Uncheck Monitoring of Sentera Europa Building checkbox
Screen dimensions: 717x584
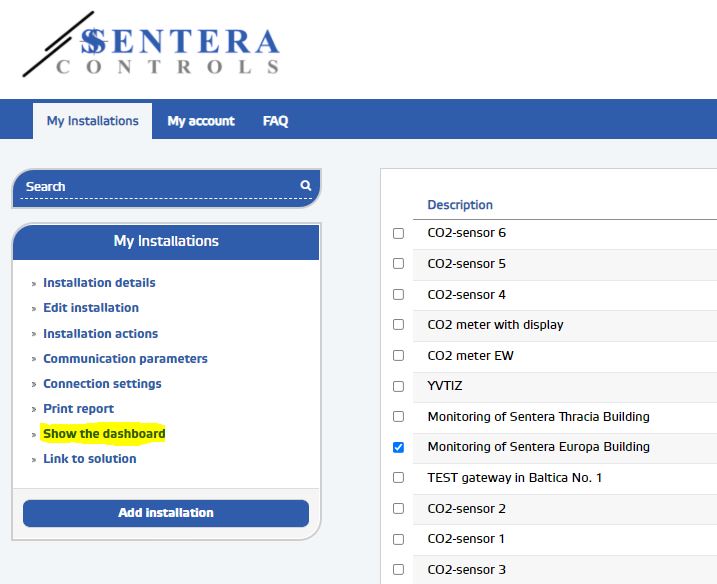tap(398, 447)
